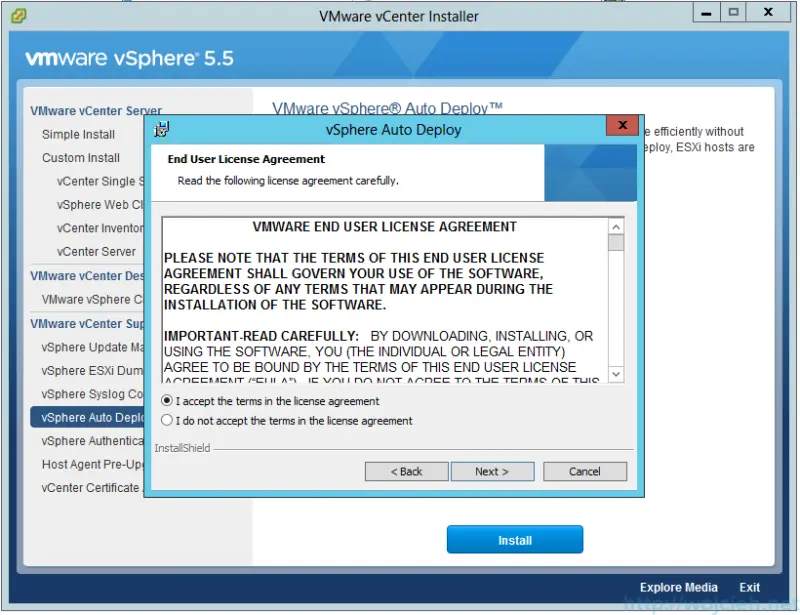The image size is (800, 615).
Task: Select Custom Install from the left menu
Action: point(83,157)
